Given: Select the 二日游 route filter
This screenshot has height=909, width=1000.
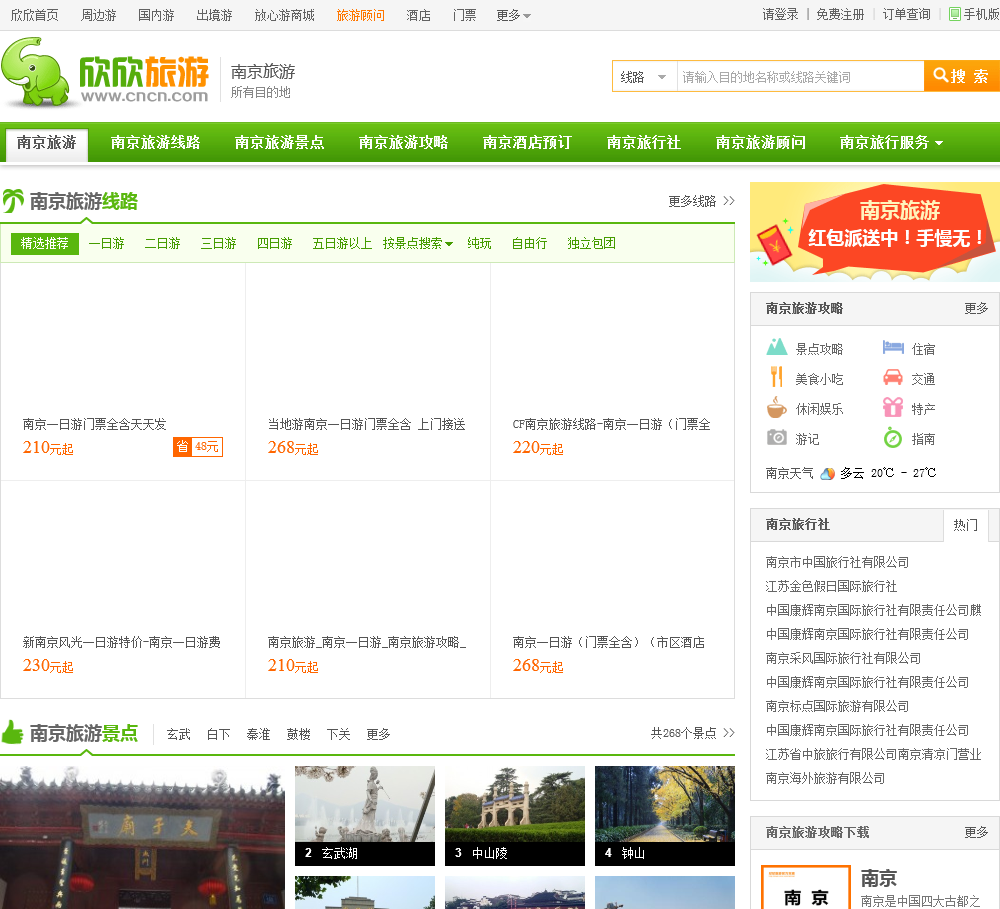Looking at the screenshot, I should (163, 243).
